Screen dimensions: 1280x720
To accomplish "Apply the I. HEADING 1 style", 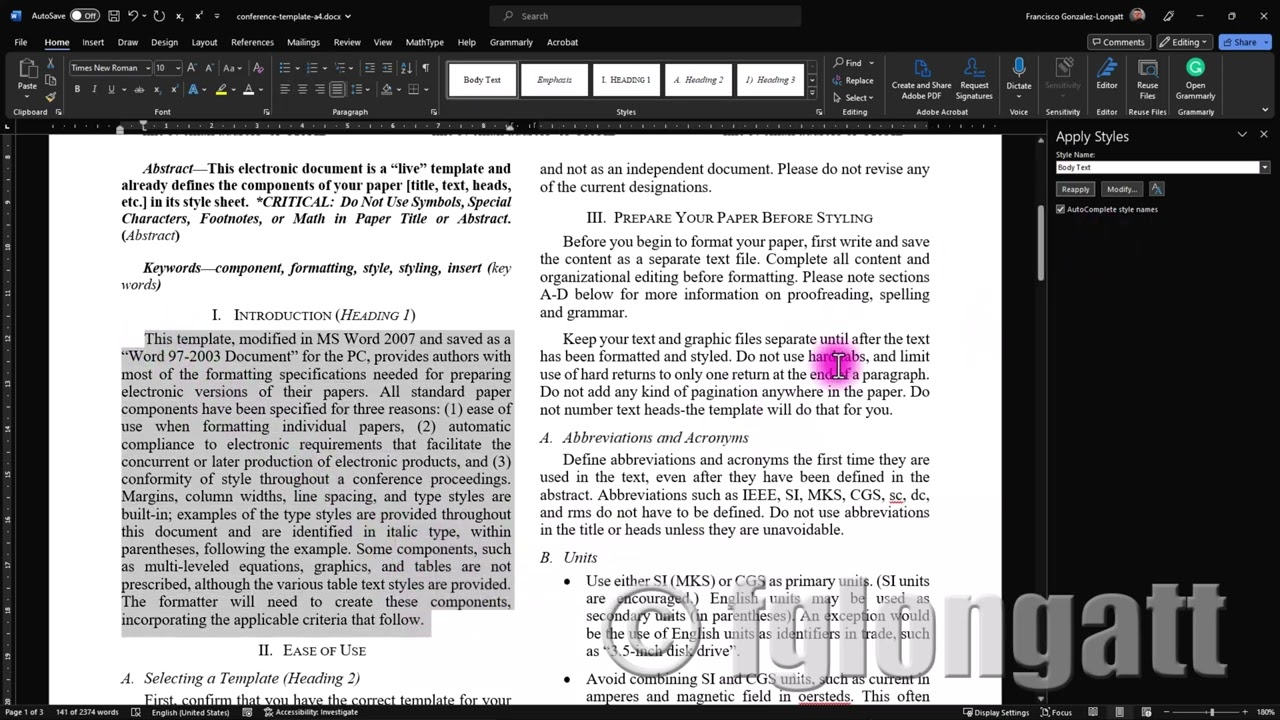I will tap(626, 80).
